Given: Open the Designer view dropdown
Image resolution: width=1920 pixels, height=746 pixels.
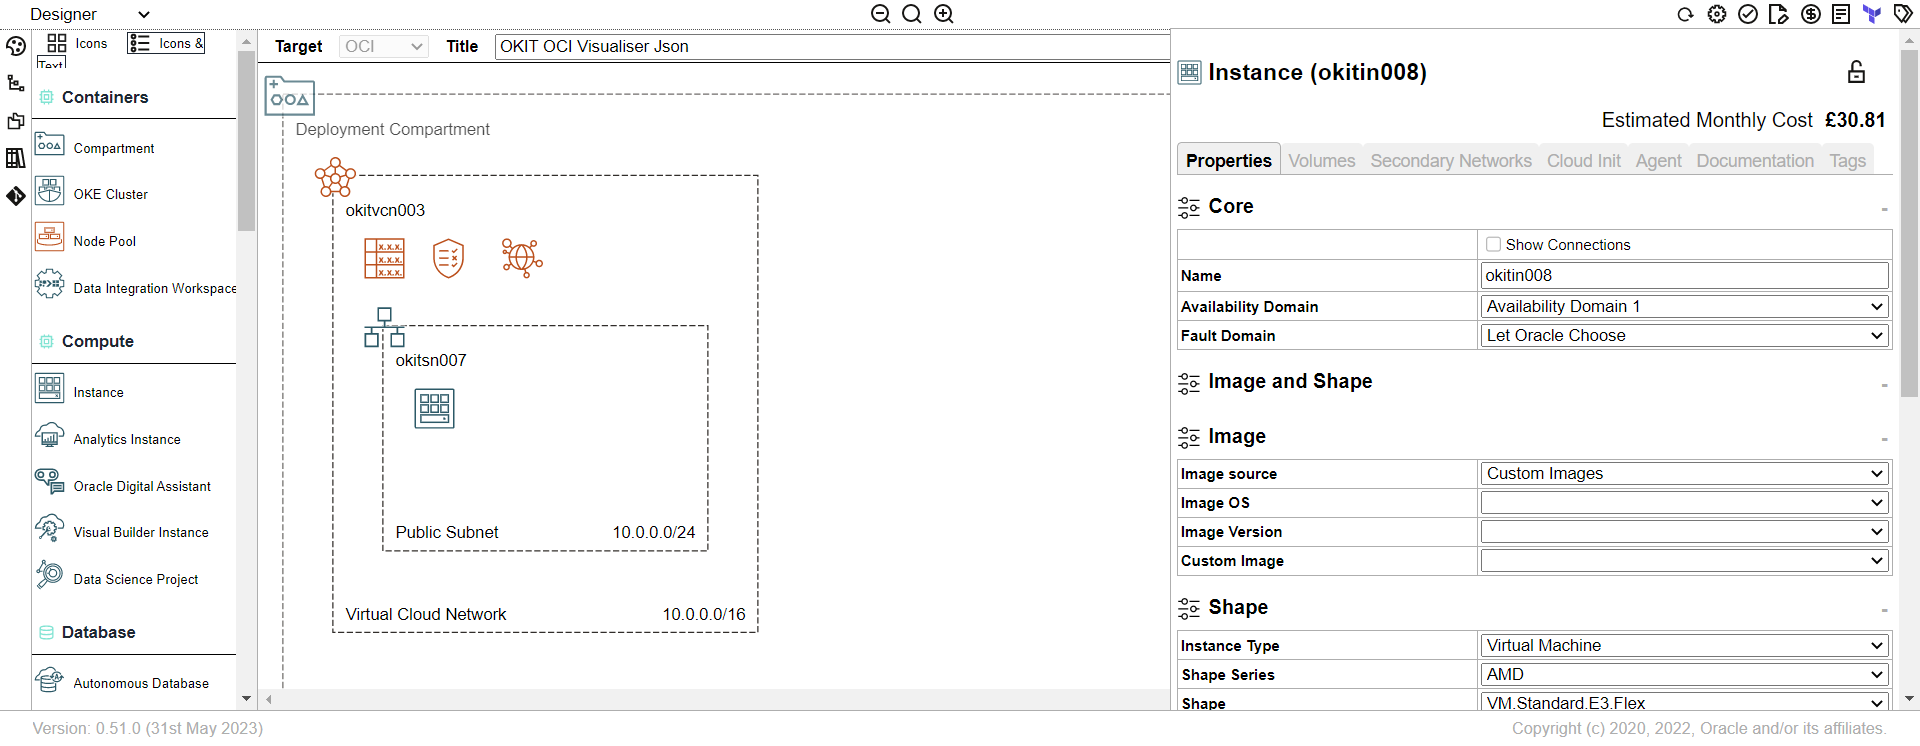Looking at the screenshot, I should tap(90, 14).
